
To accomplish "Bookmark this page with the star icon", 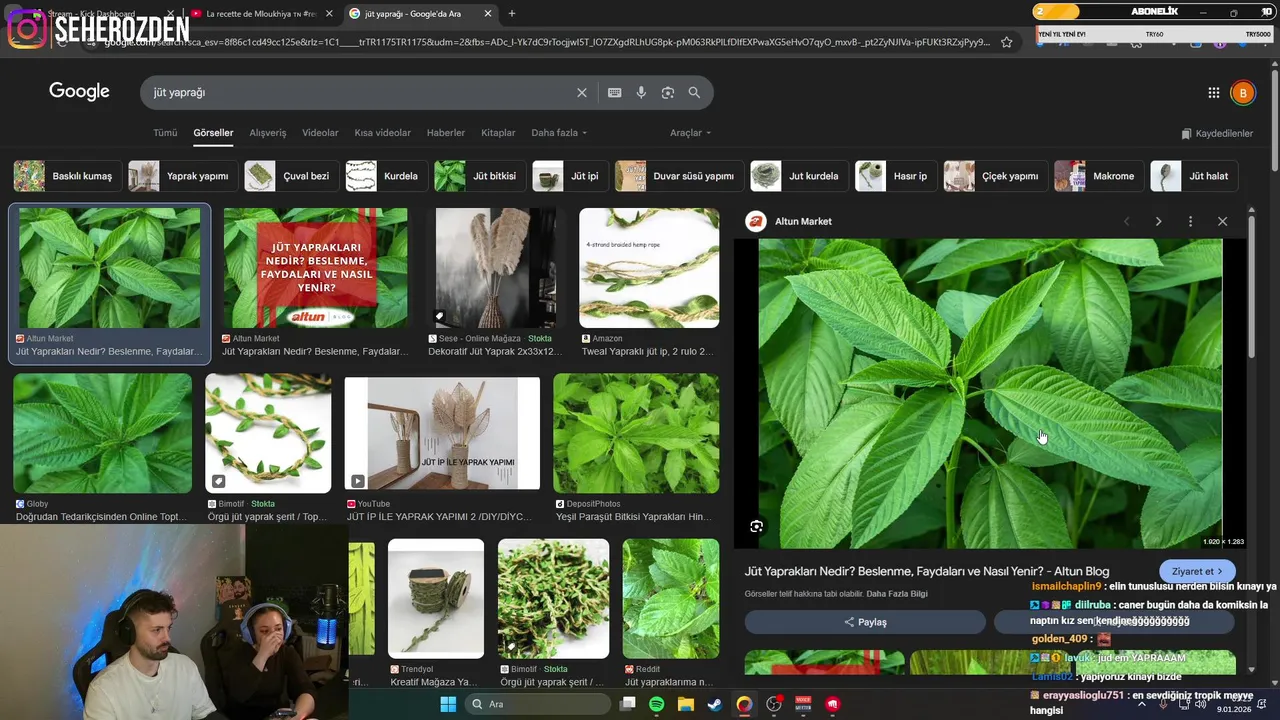I will coord(1007,42).
